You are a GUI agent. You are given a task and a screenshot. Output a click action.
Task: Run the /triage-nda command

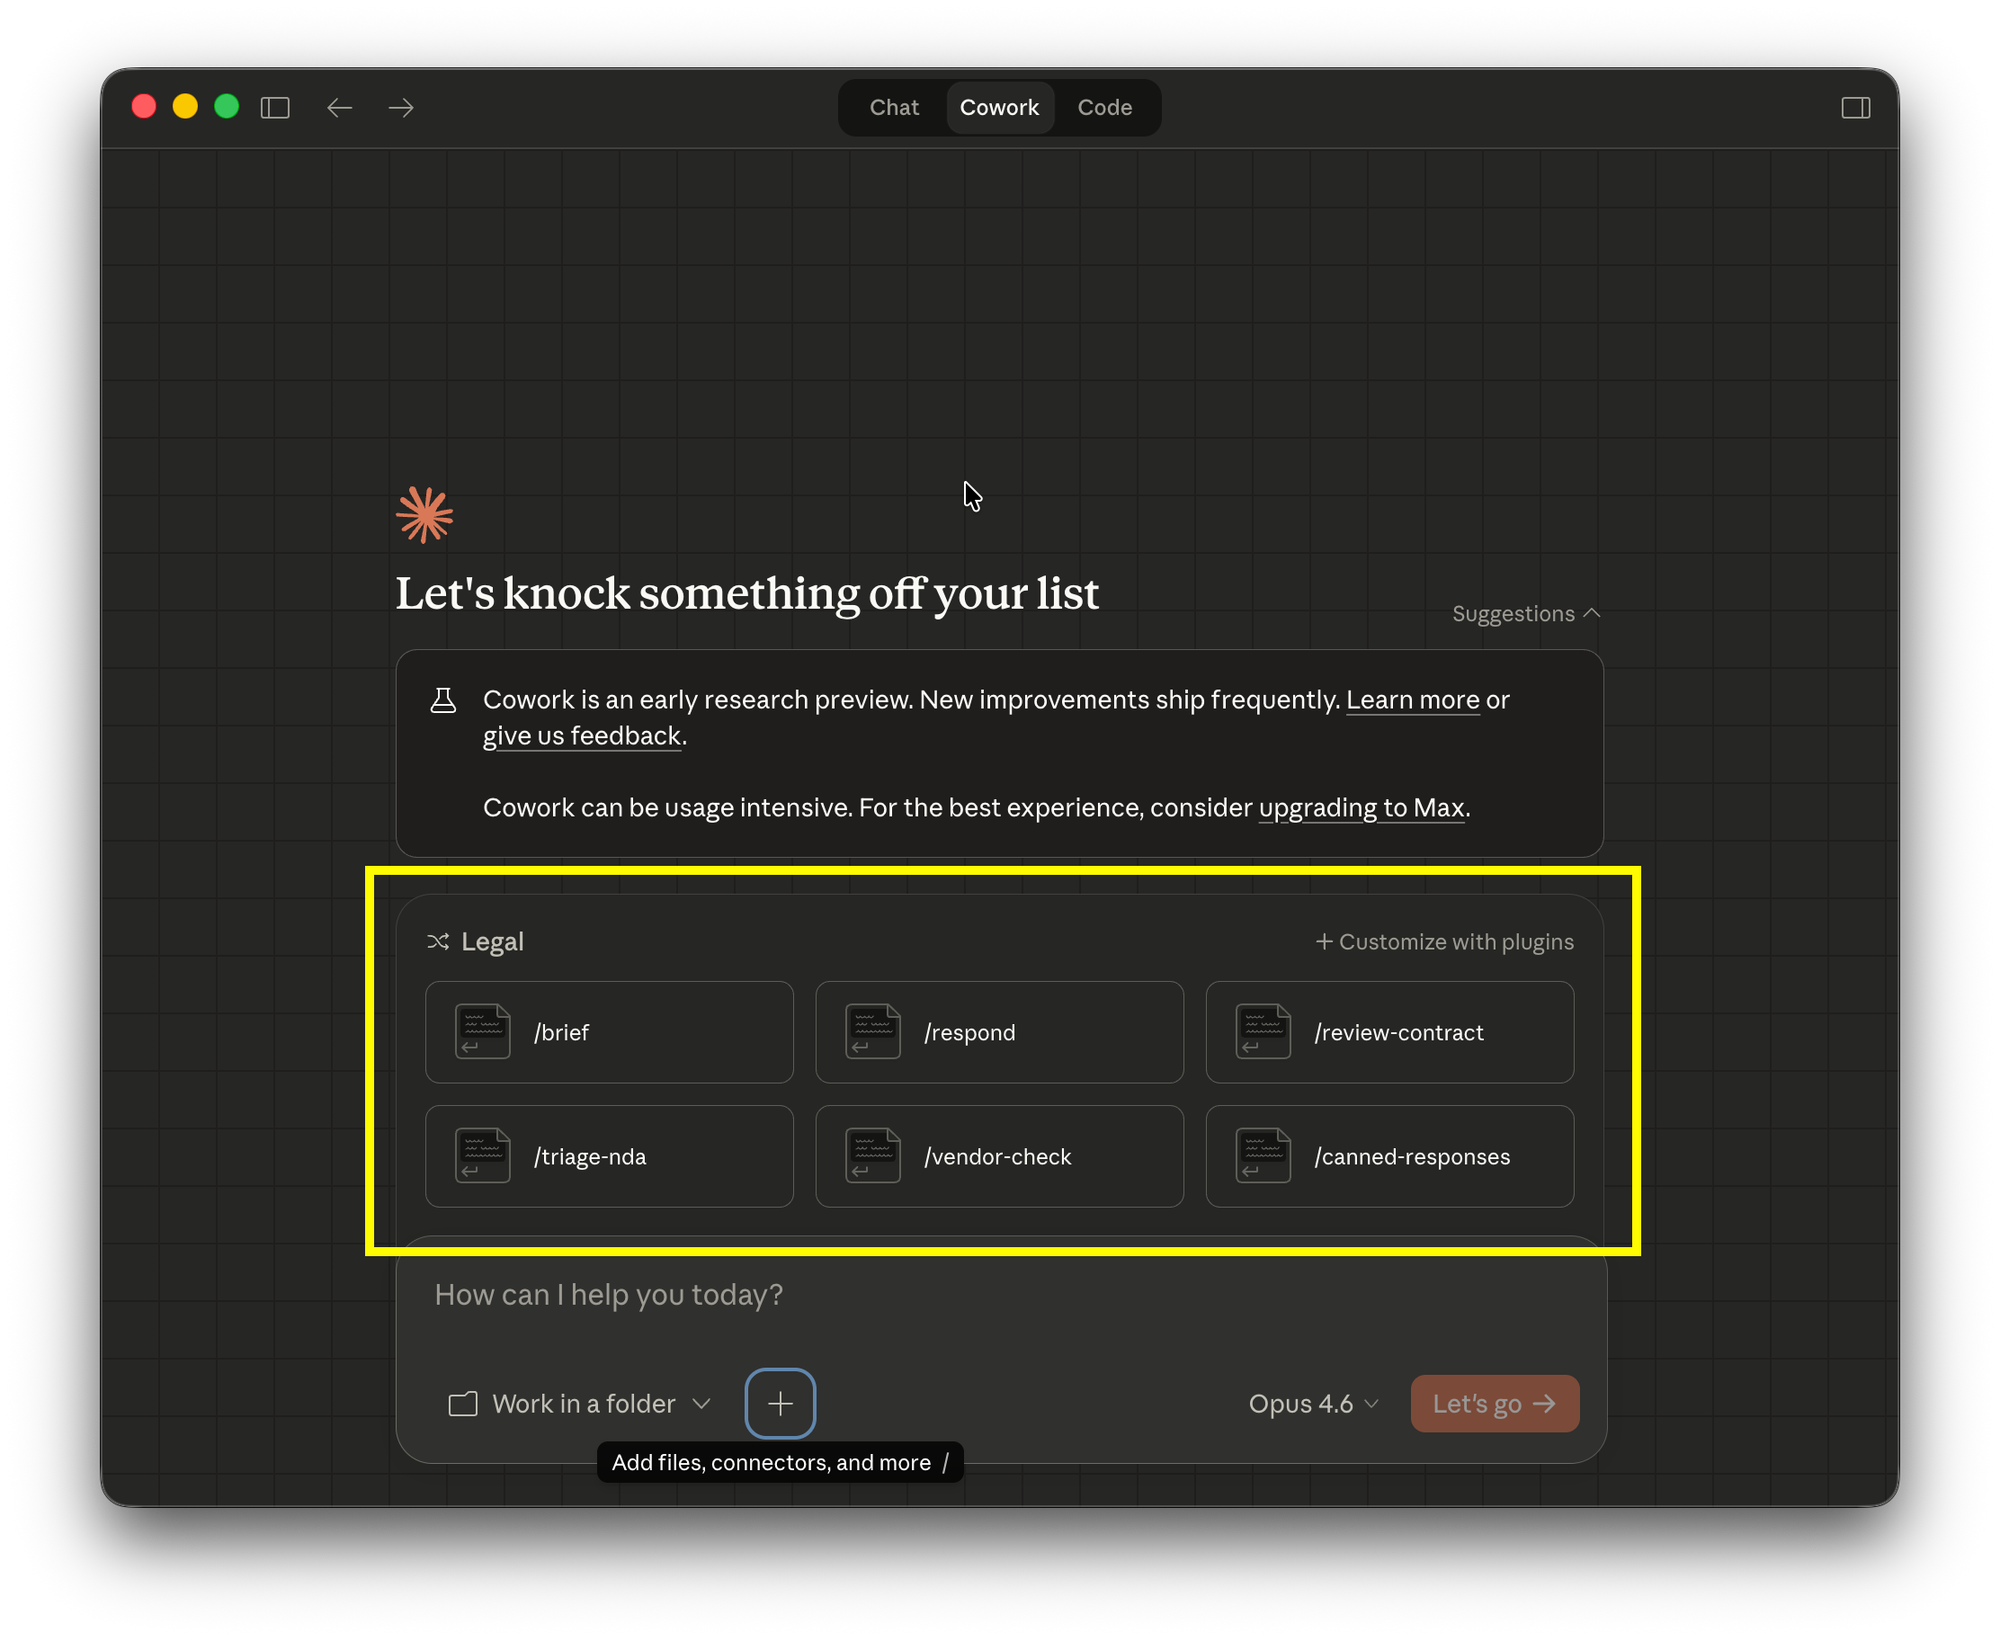pyautogui.click(x=609, y=1156)
